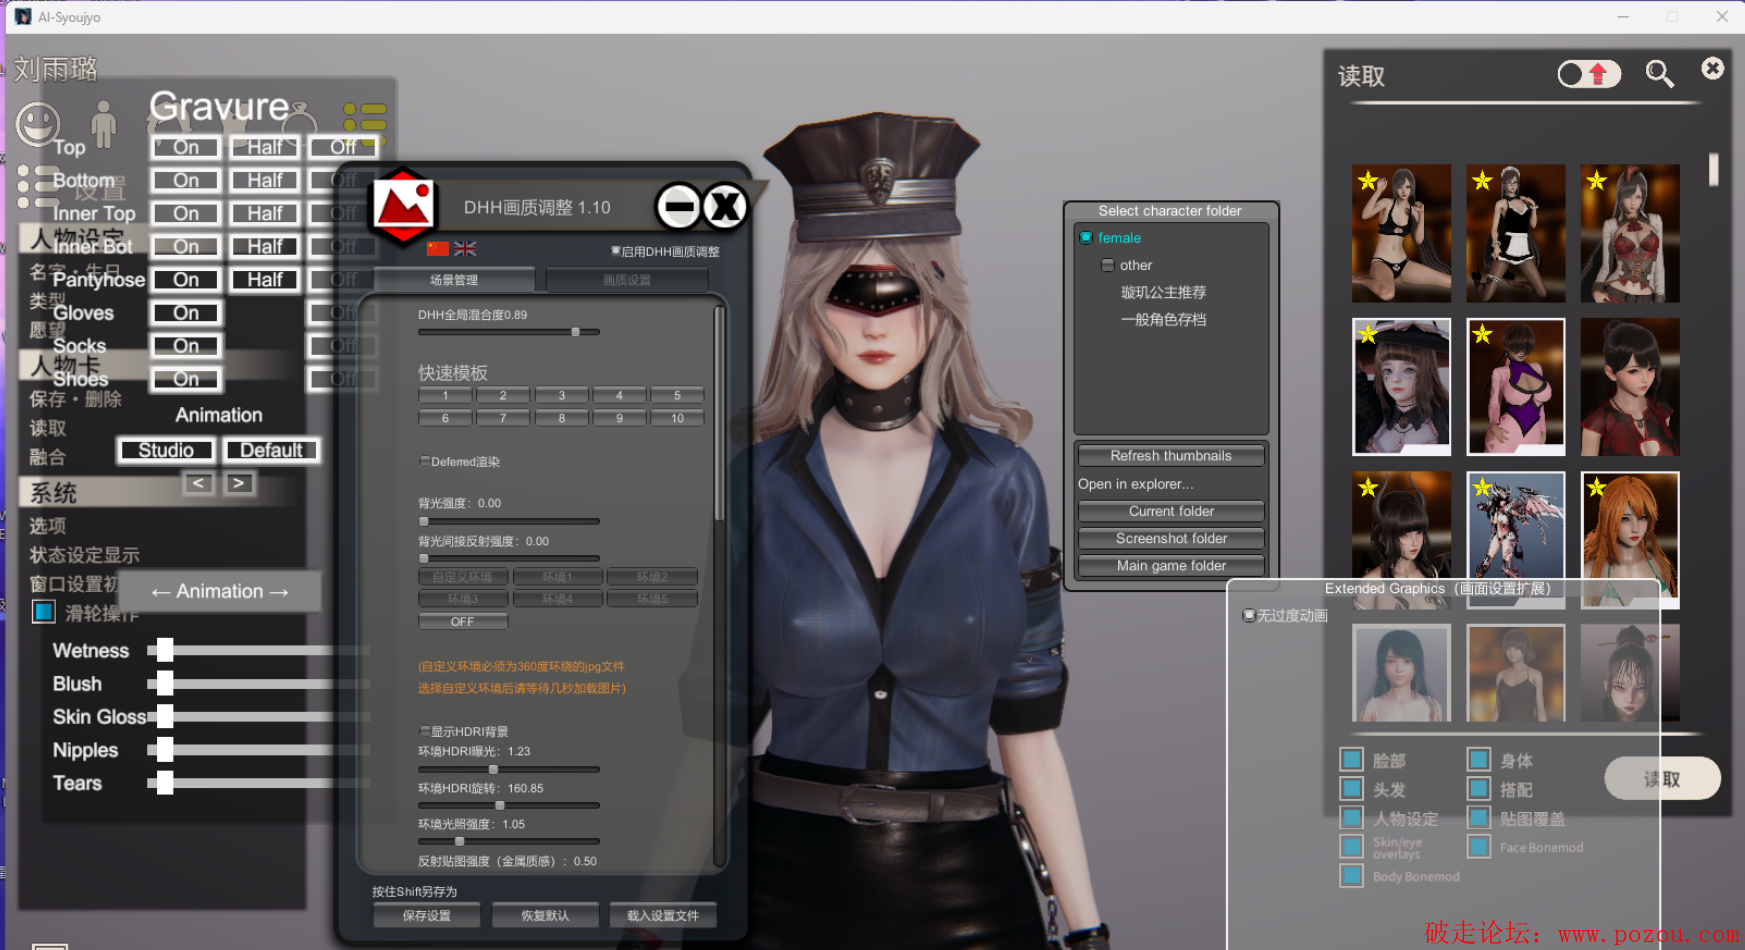This screenshot has height=950, width=1745.
Task: Adjust the Wetness slider
Action: point(258,650)
